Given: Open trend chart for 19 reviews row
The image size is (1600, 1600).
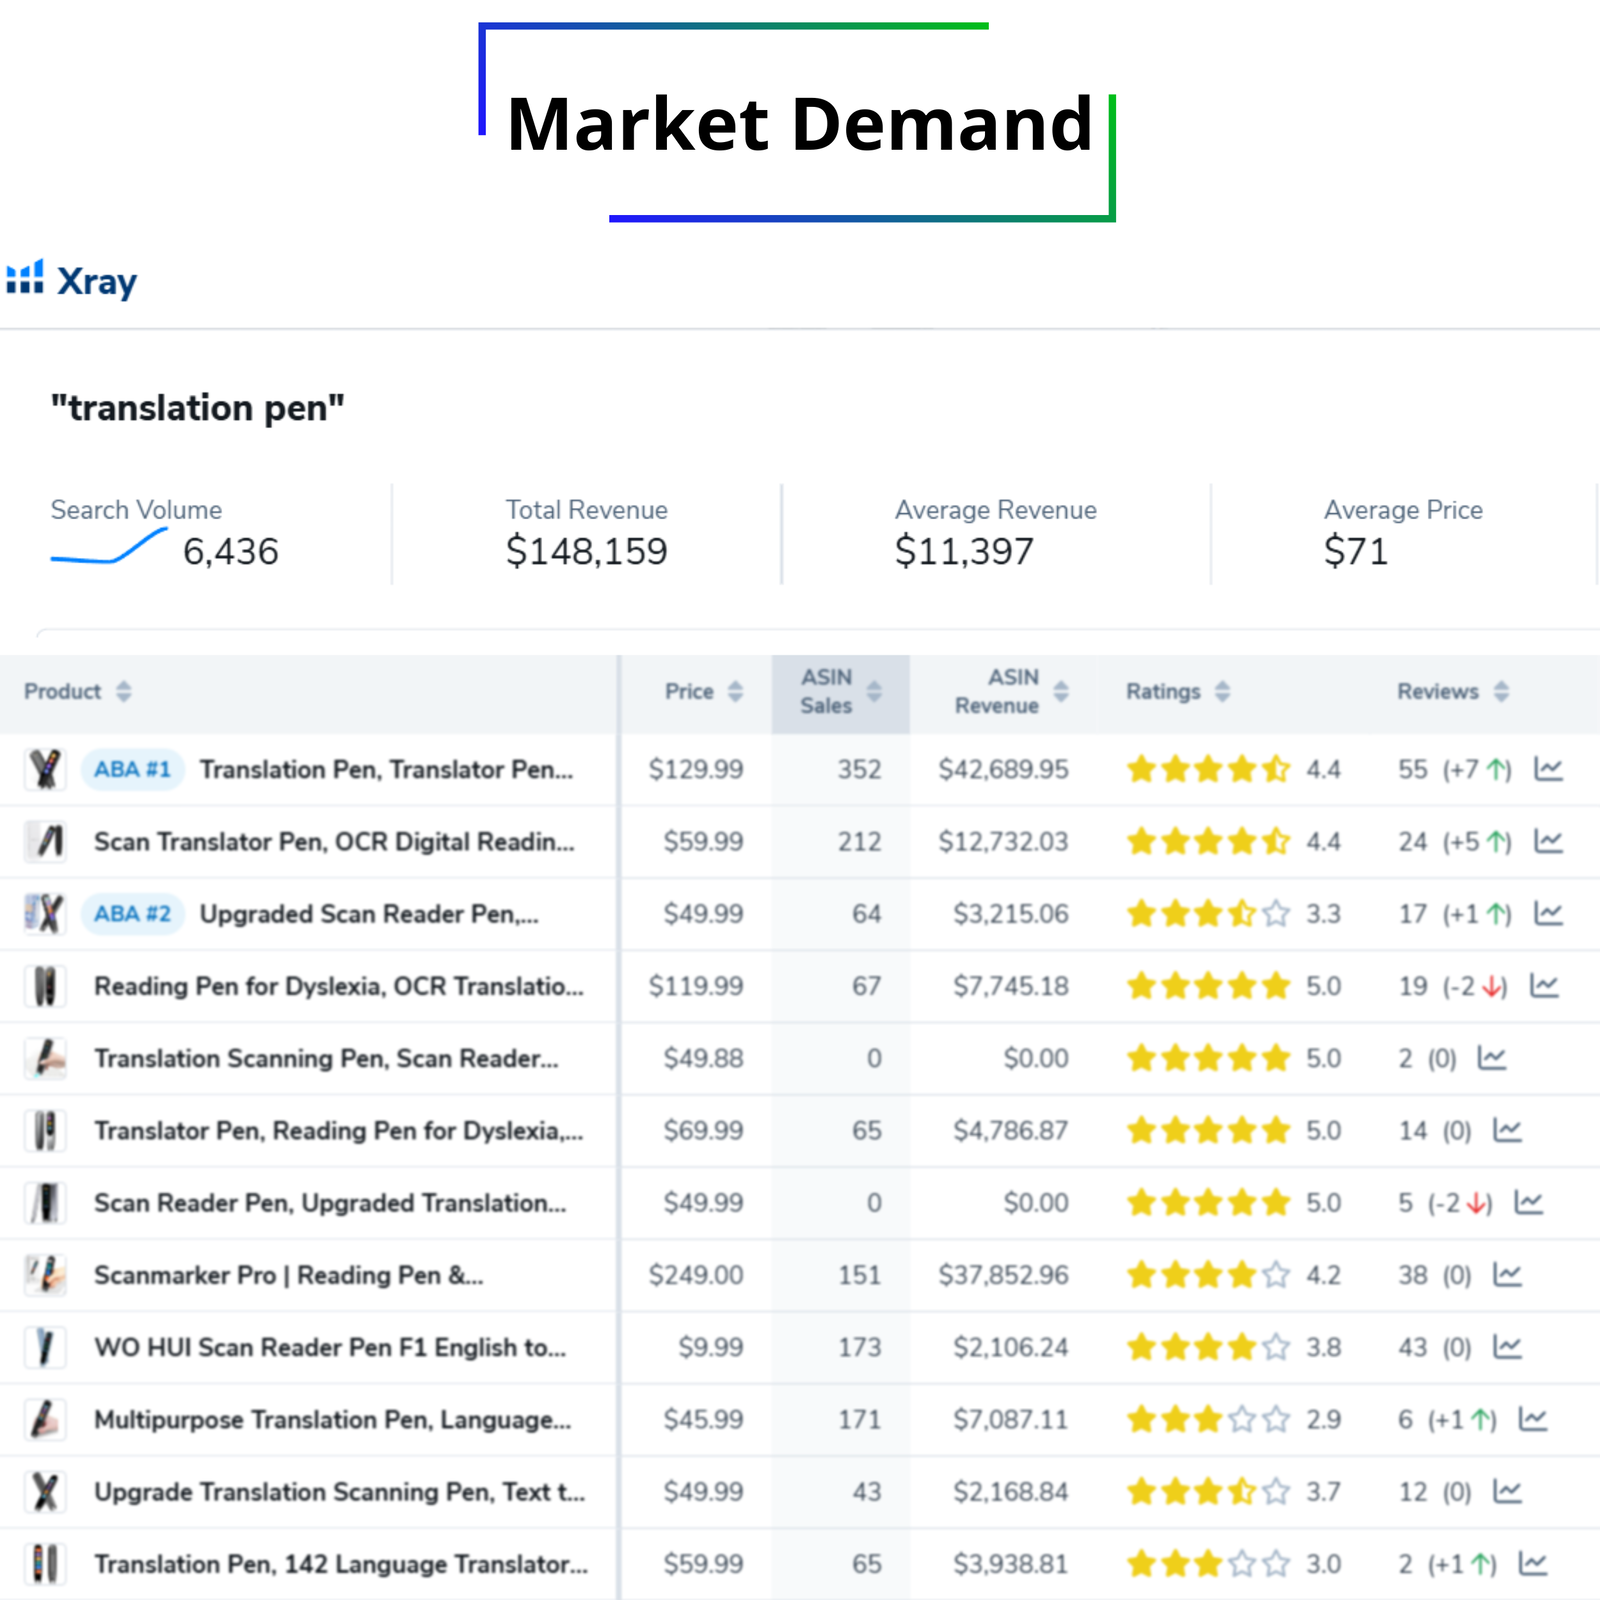Looking at the screenshot, I should point(1545,986).
